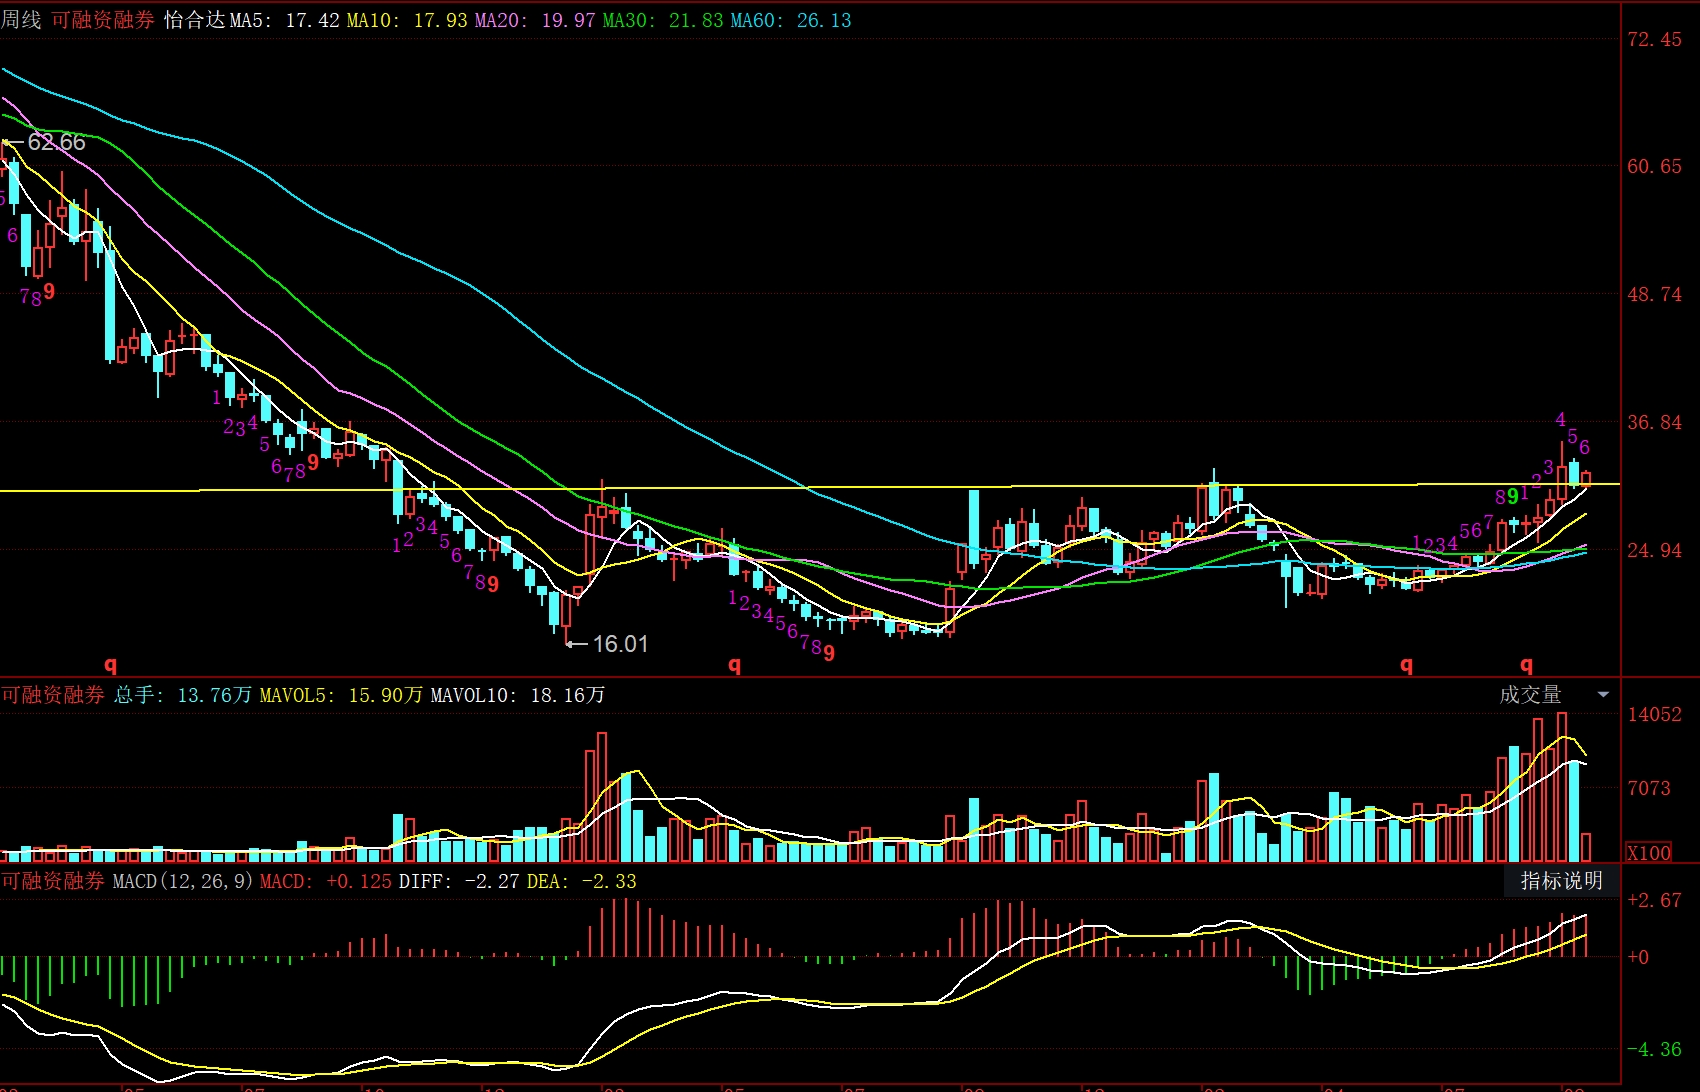The image size is (1700, 1092).
Task: Click the MA5 moving average label
Action: point(285,20)
